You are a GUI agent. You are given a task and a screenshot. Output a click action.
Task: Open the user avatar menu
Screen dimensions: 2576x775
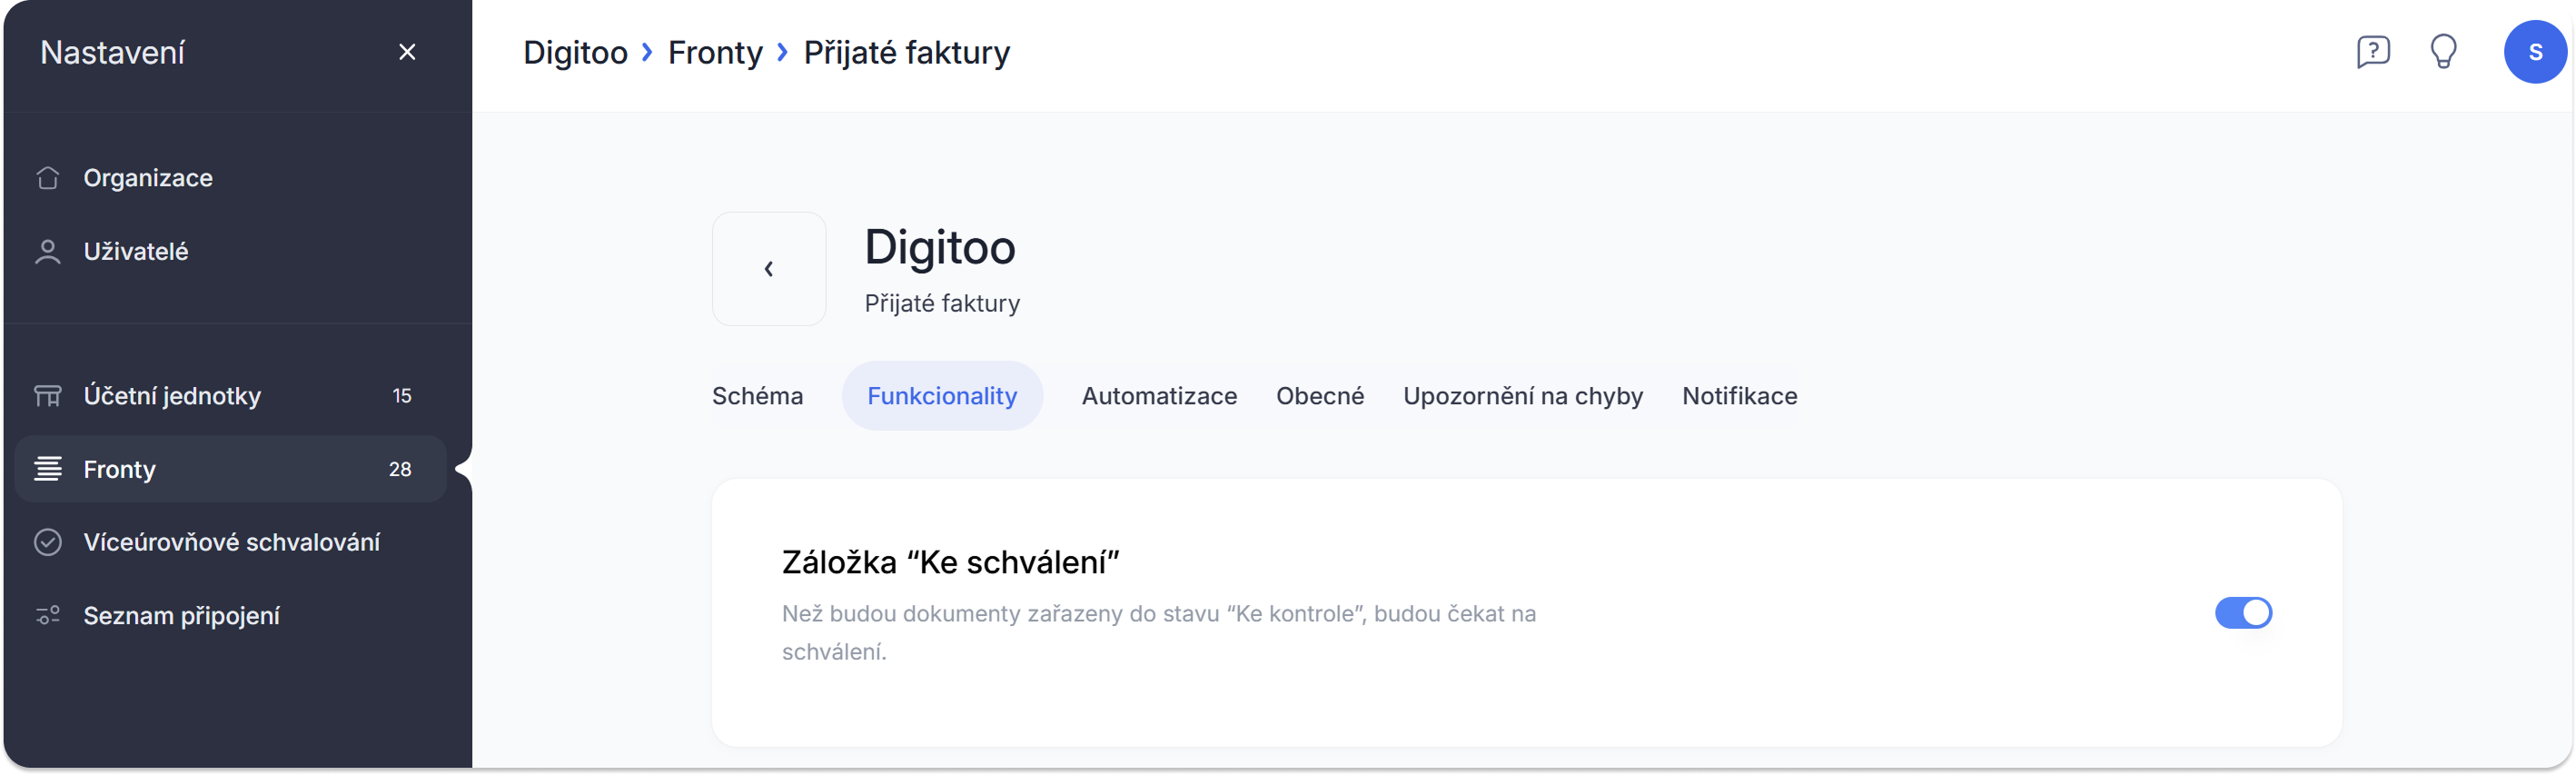coord(2534,52)
